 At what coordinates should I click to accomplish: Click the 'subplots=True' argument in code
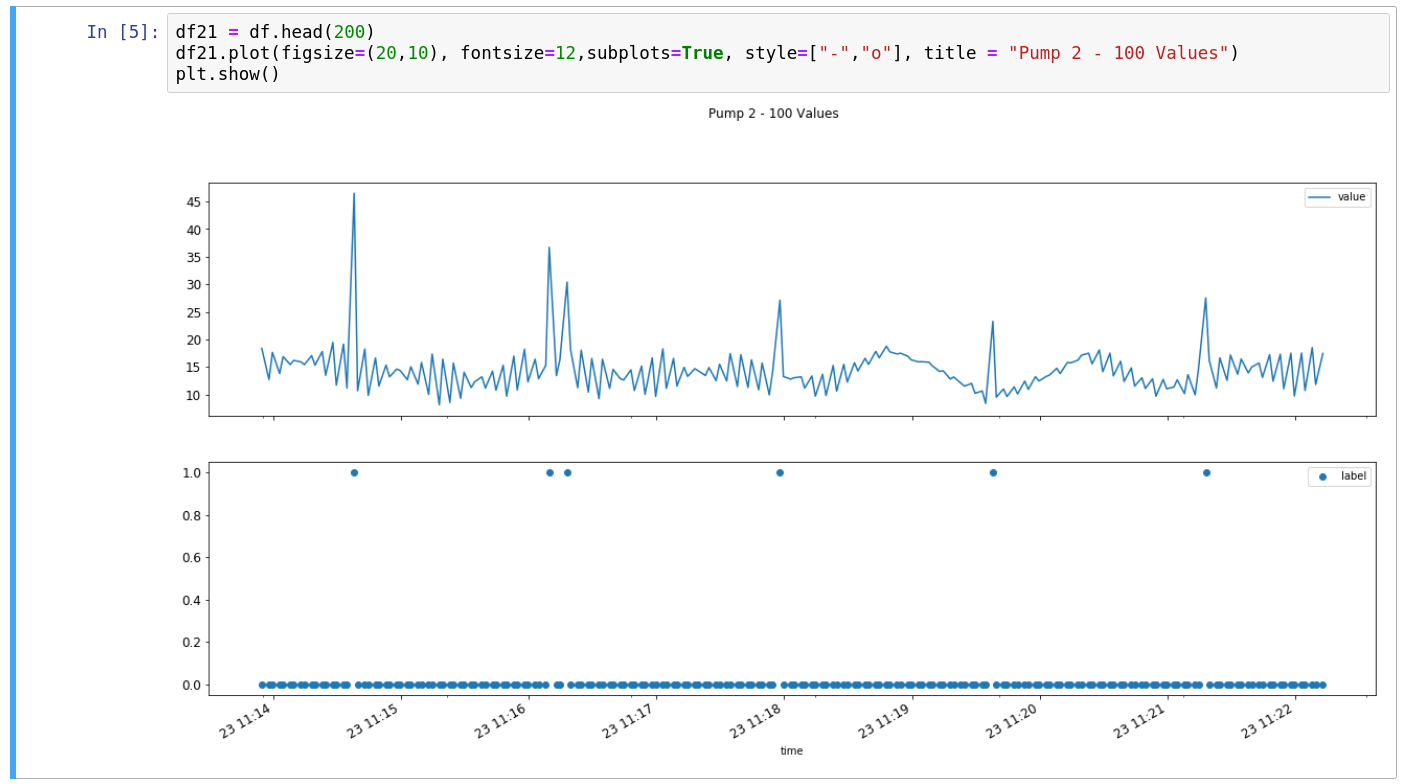tap(654, 53)
